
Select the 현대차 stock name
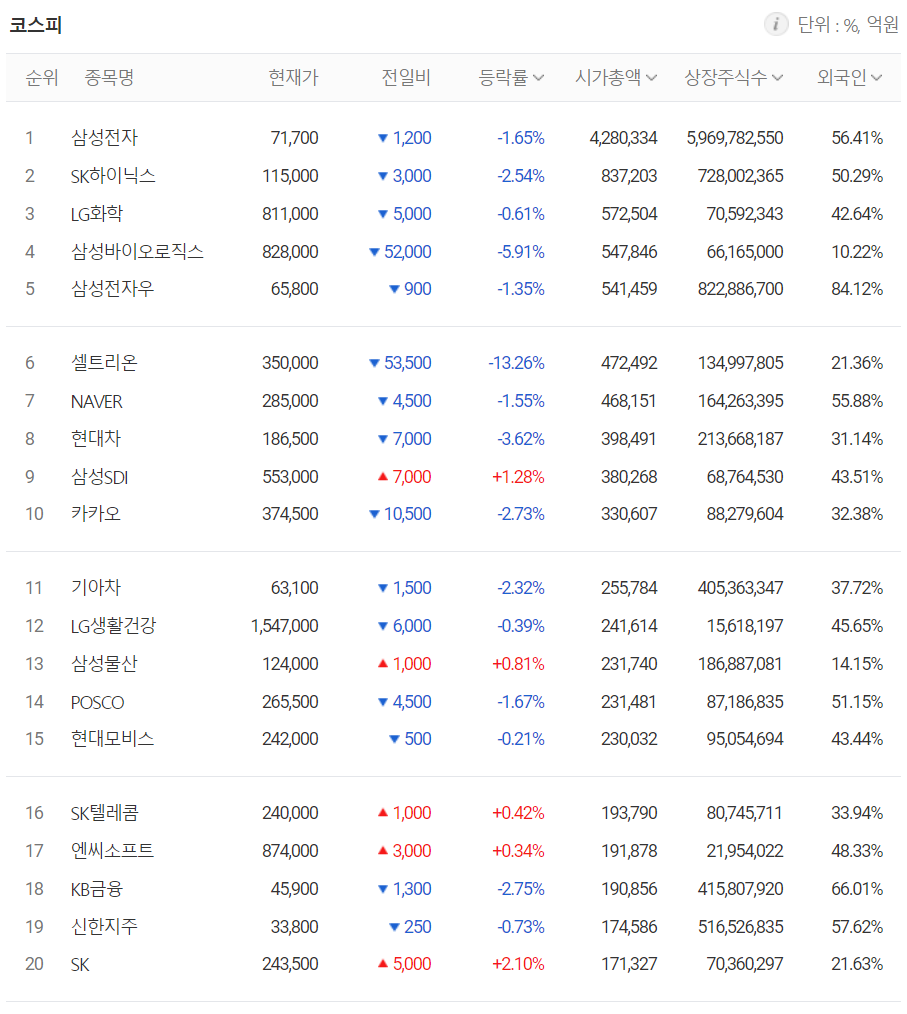point(96,439)
